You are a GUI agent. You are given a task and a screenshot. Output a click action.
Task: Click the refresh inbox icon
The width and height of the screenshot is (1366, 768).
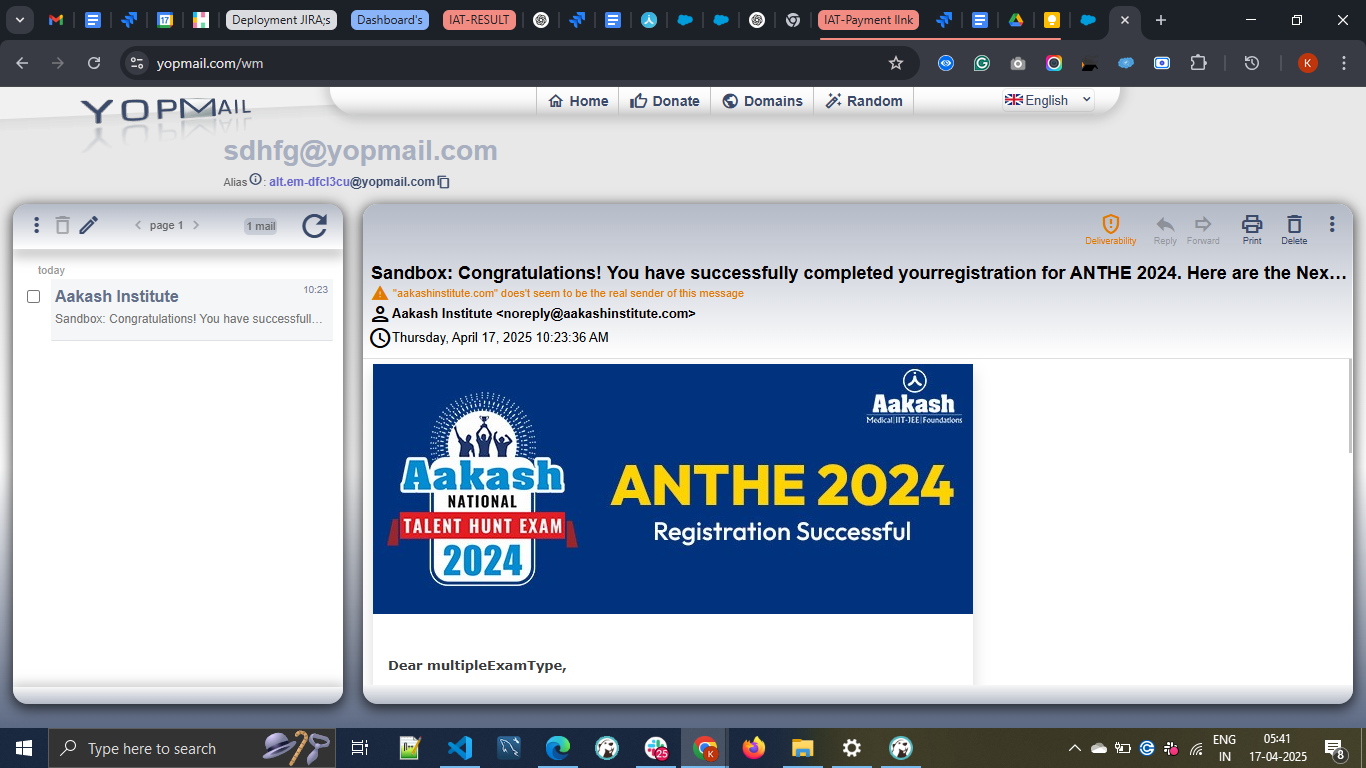tap(314, 226)
